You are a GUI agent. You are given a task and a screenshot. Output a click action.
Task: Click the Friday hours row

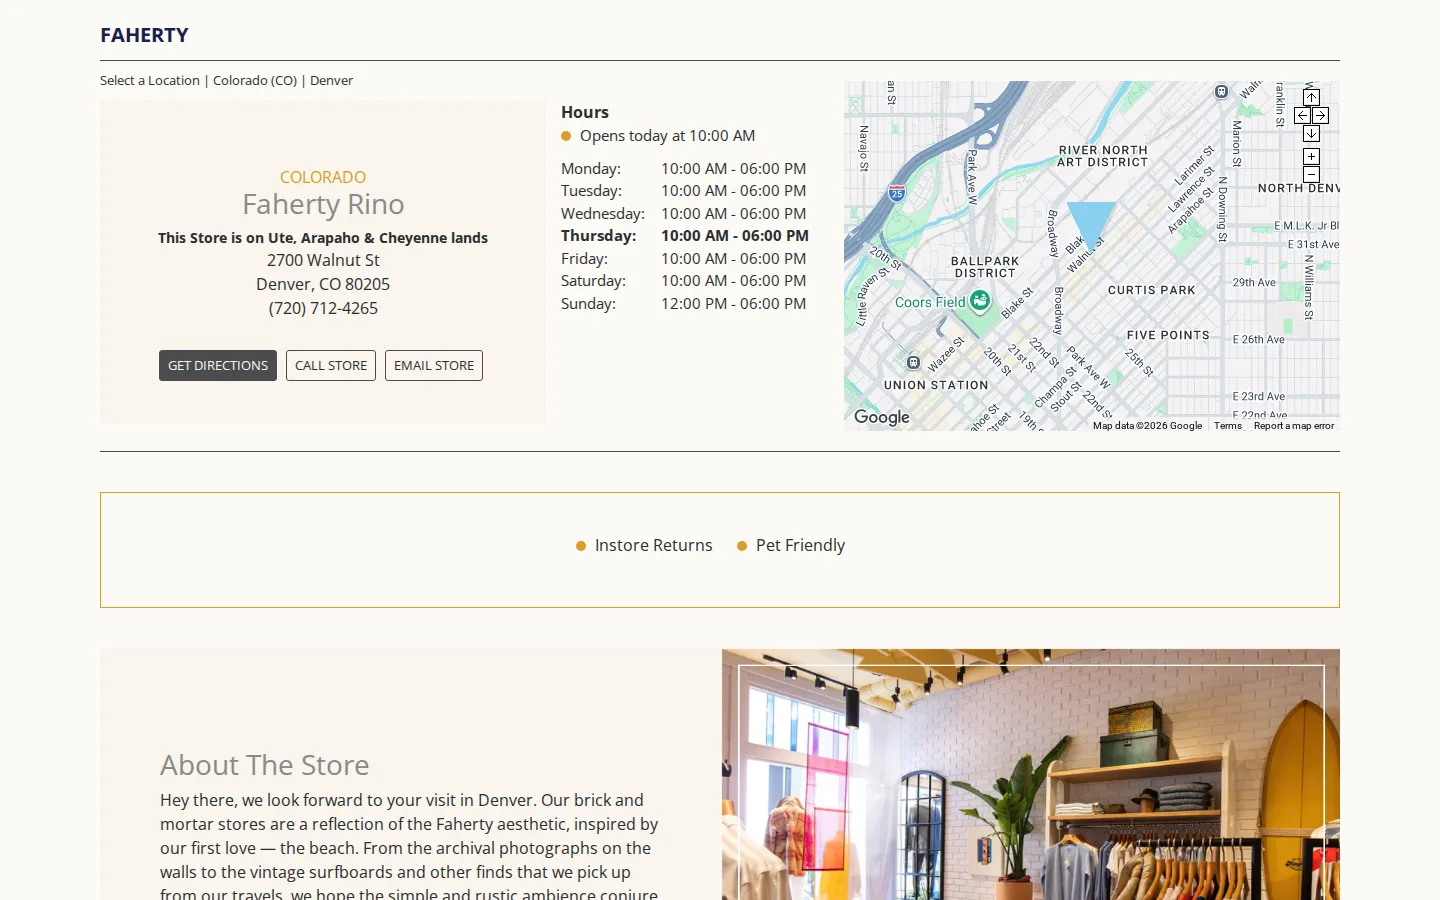tap(684, 259)
